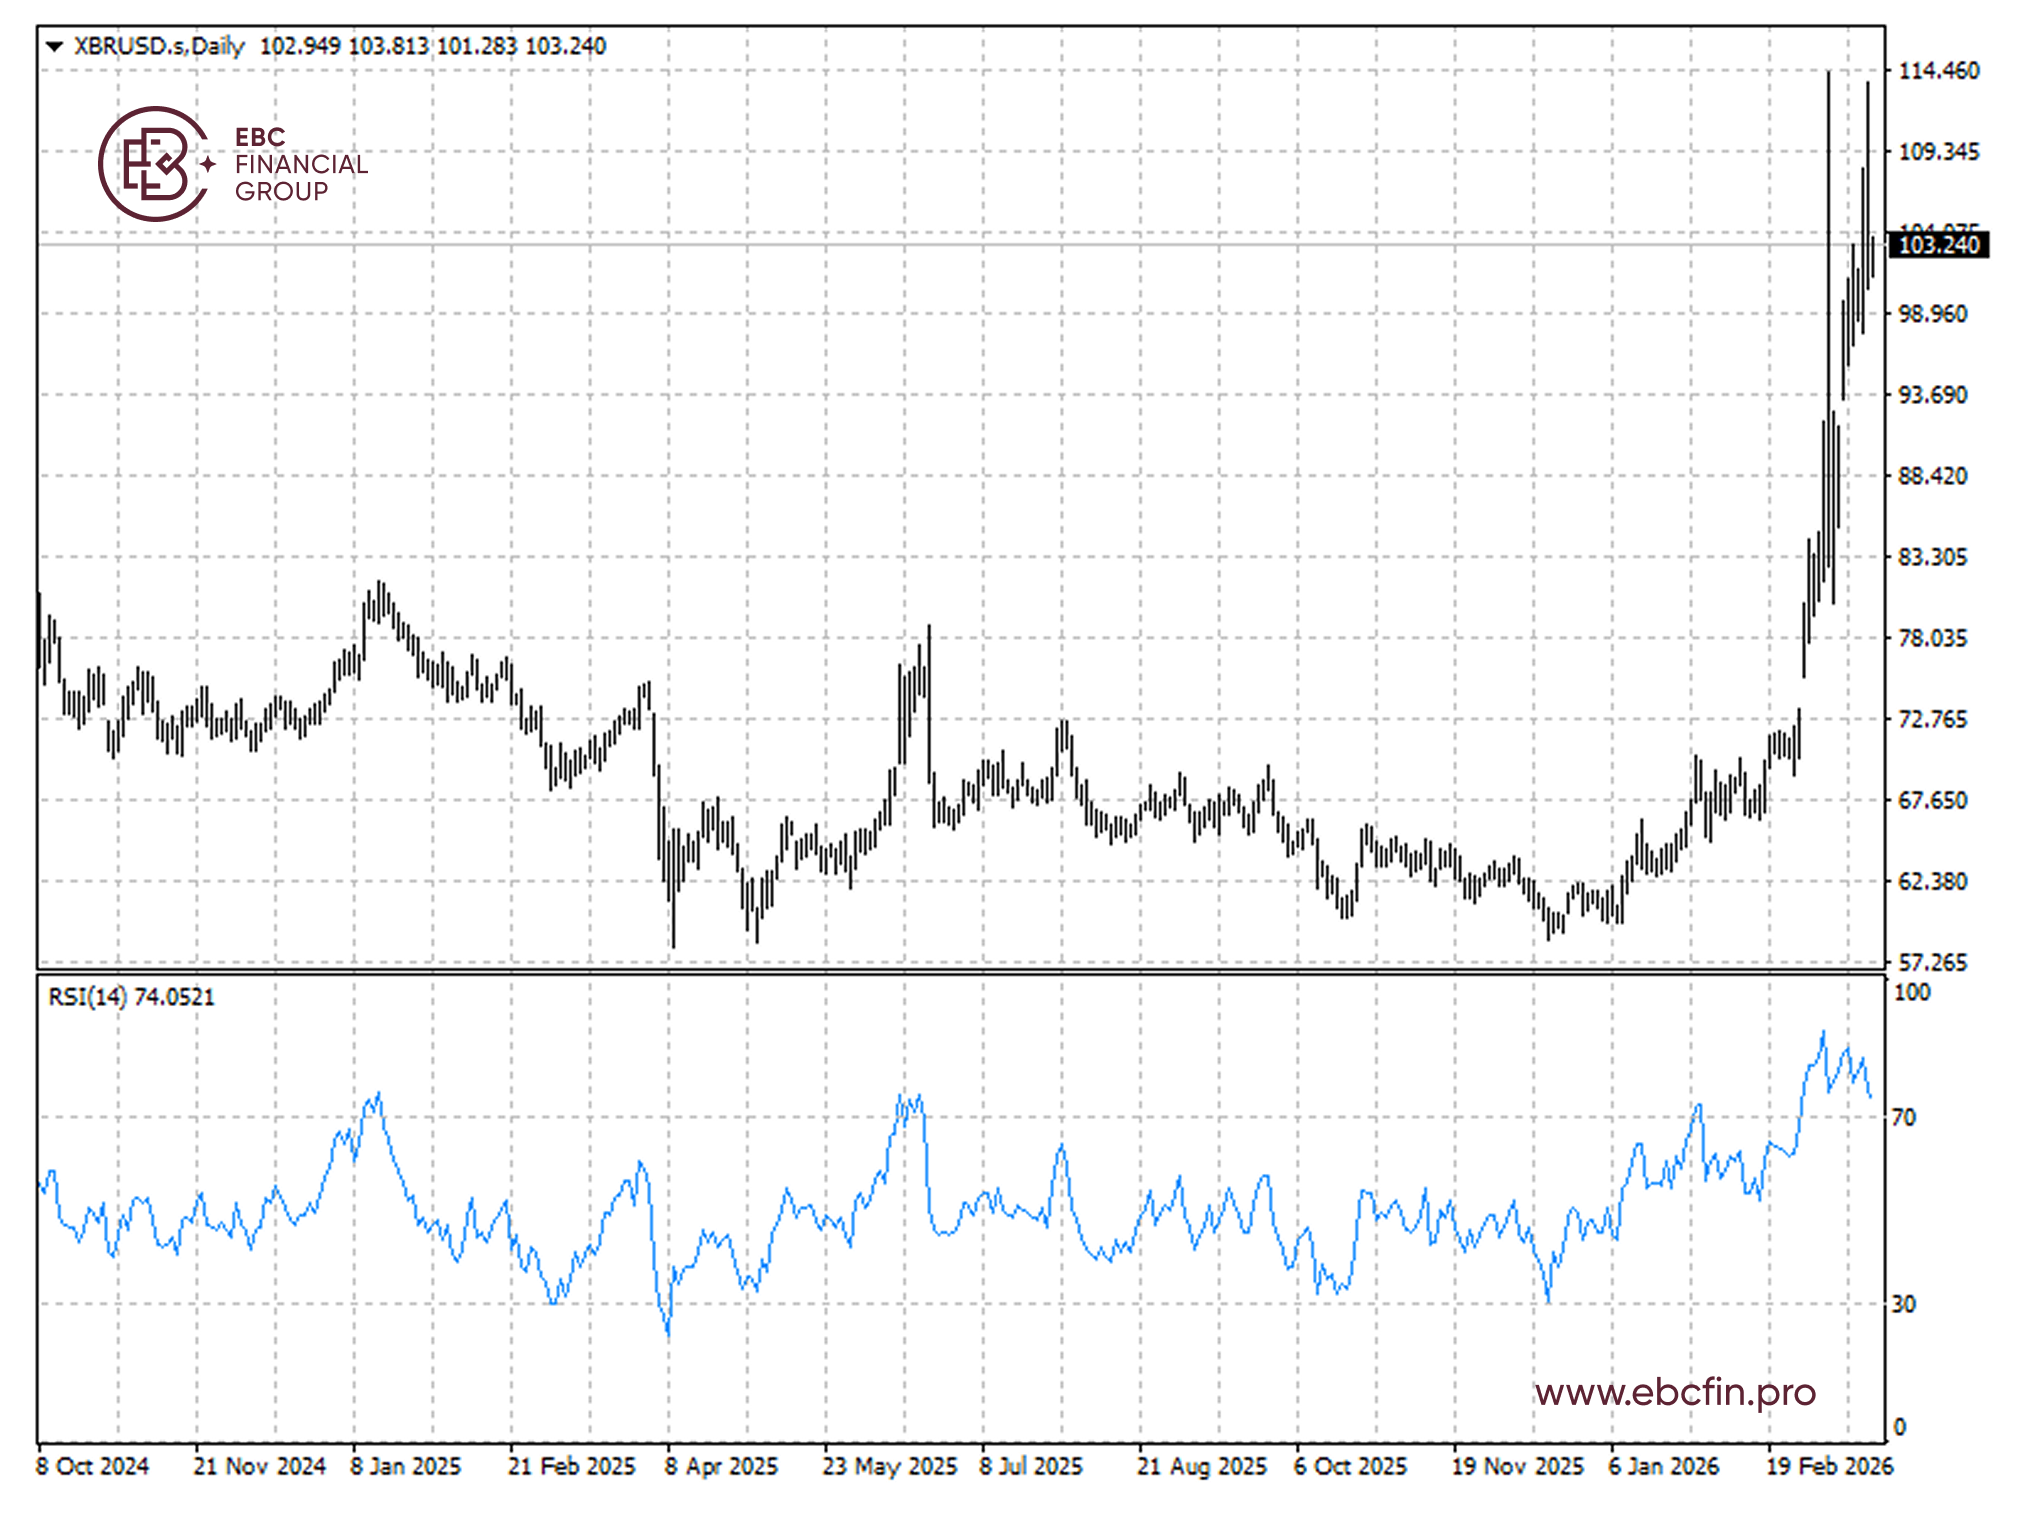Click the 8 Apr 2025 date label
The image size is (2028, 1514).
coord(721,1466)
